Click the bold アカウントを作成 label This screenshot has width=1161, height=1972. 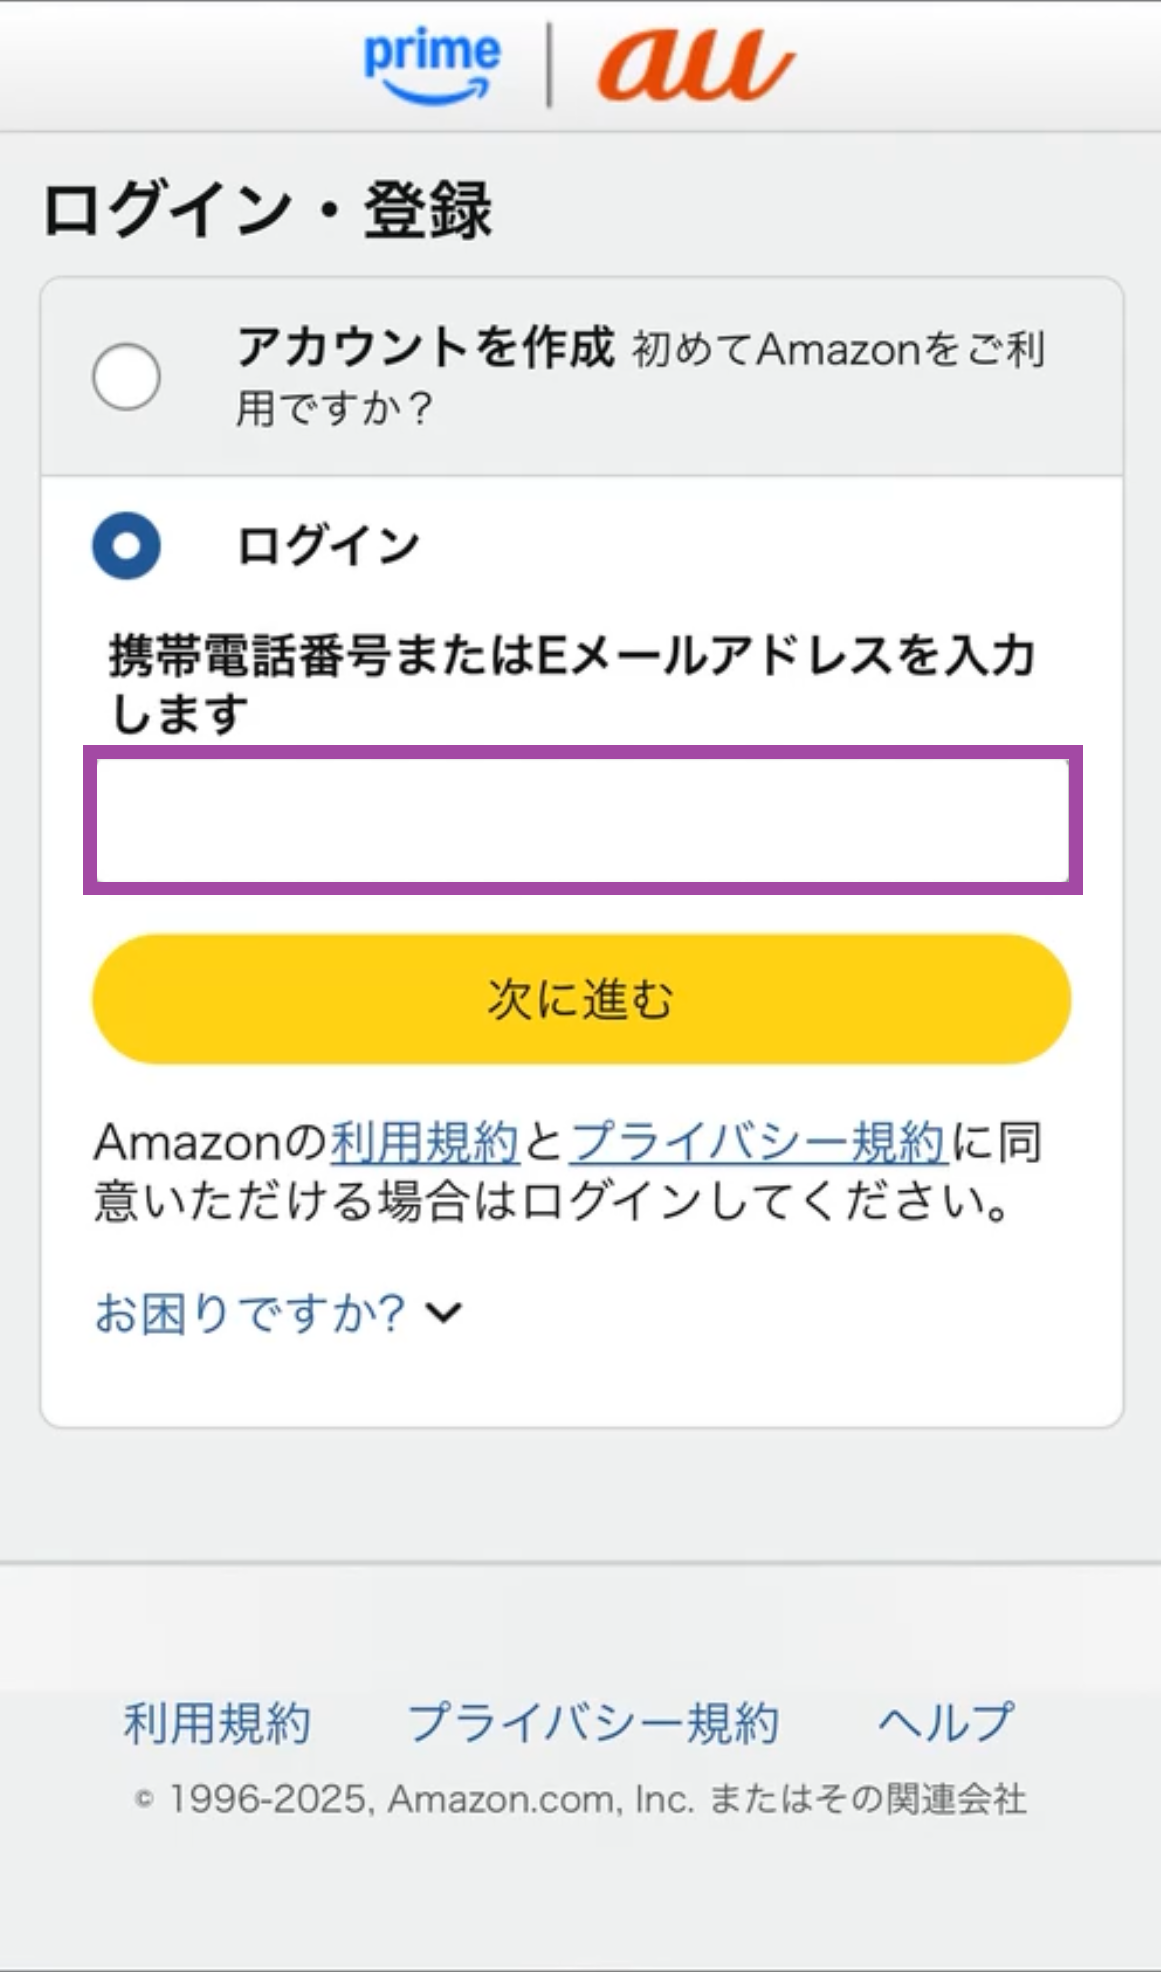[425, 348]
